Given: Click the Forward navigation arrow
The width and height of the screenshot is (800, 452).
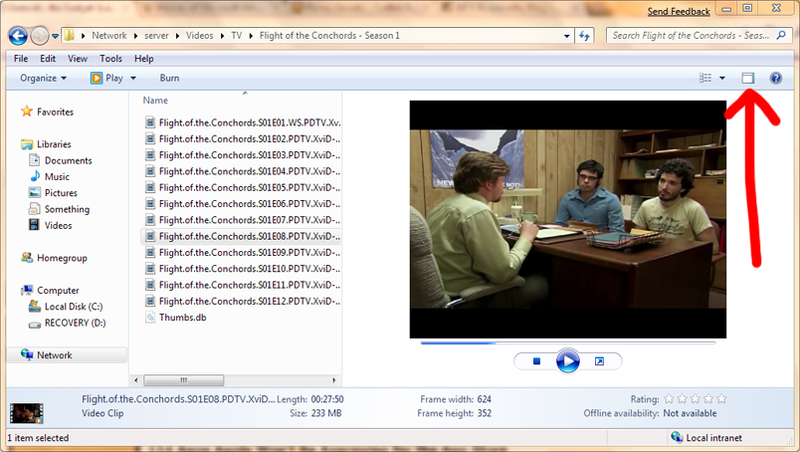Looking at the screenshot, I should click(39, 36).
